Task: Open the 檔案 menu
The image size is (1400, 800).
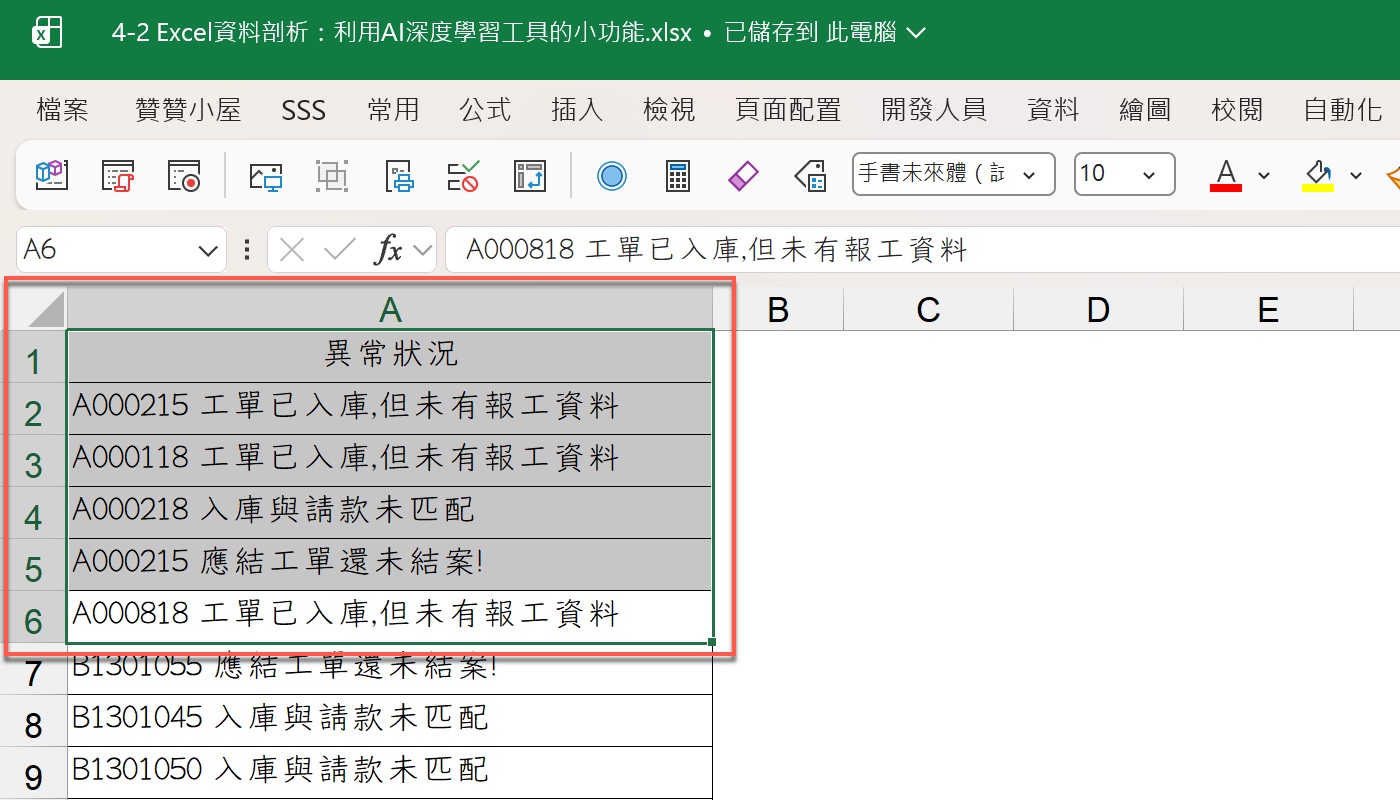Action: pos(61,110)
